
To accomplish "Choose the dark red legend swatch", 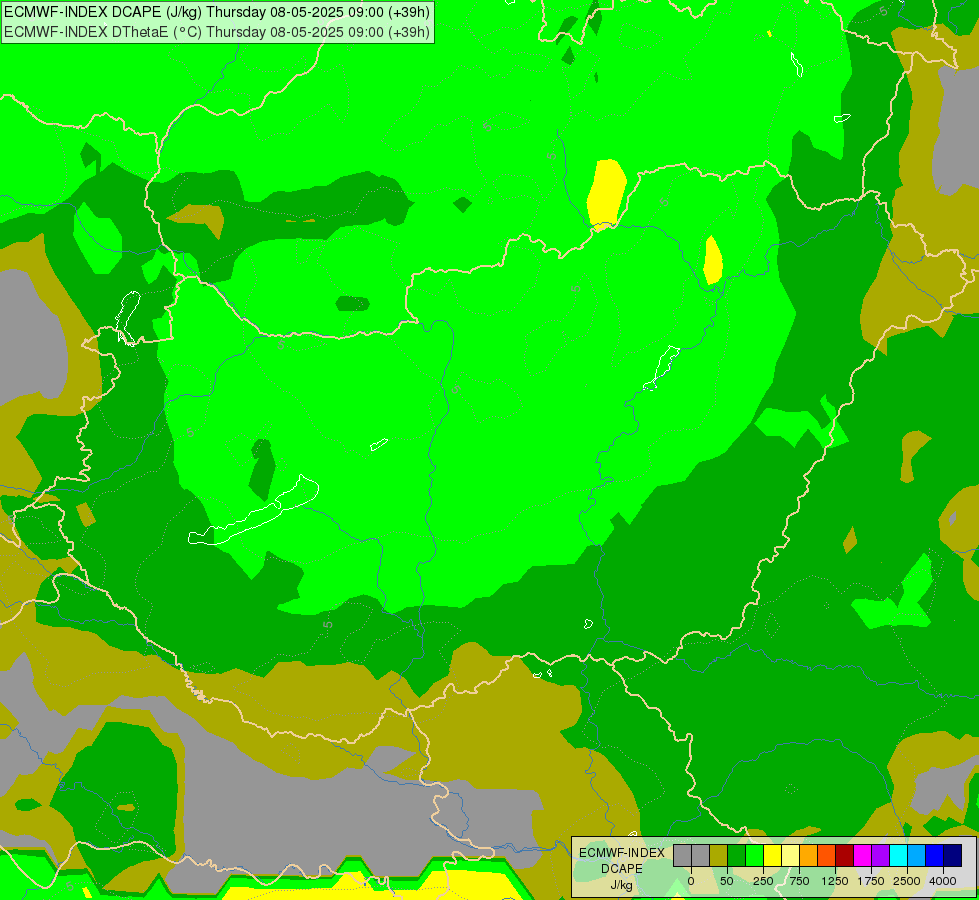I will 845,856.
